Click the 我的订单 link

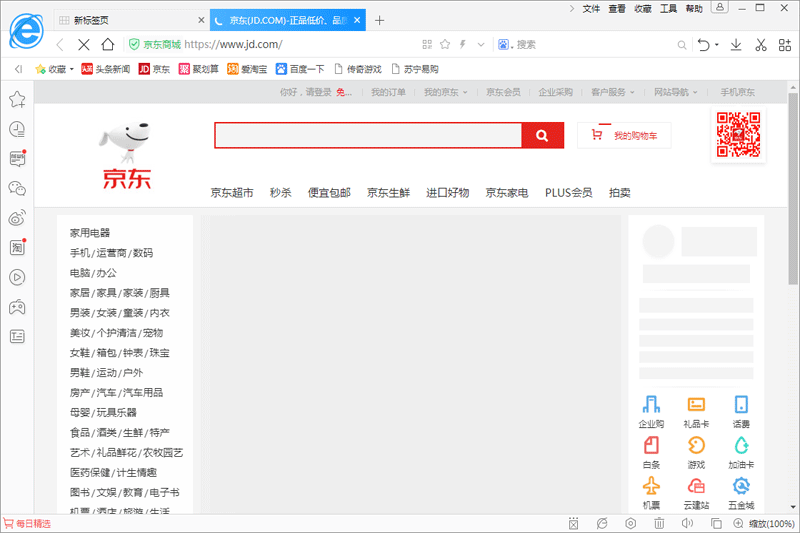388,92
